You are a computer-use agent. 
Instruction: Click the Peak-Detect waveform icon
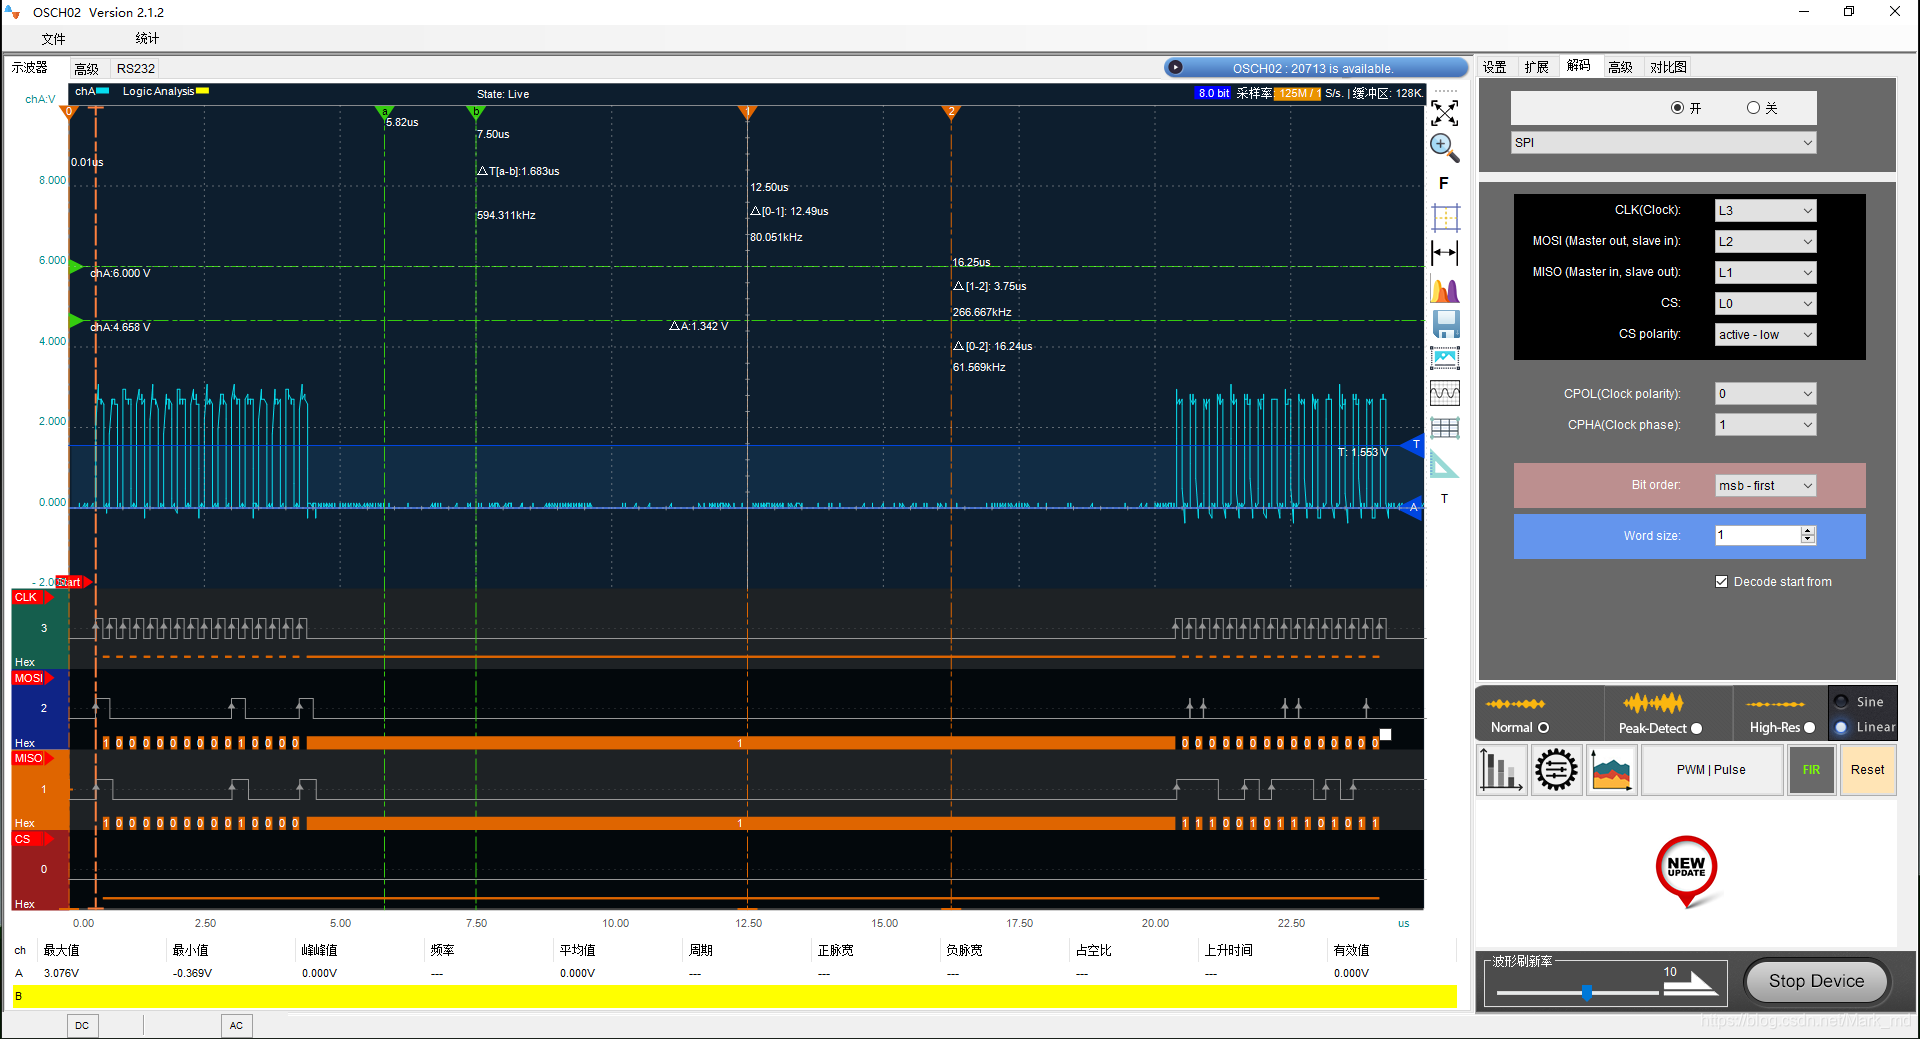[x=1653, y=703]
